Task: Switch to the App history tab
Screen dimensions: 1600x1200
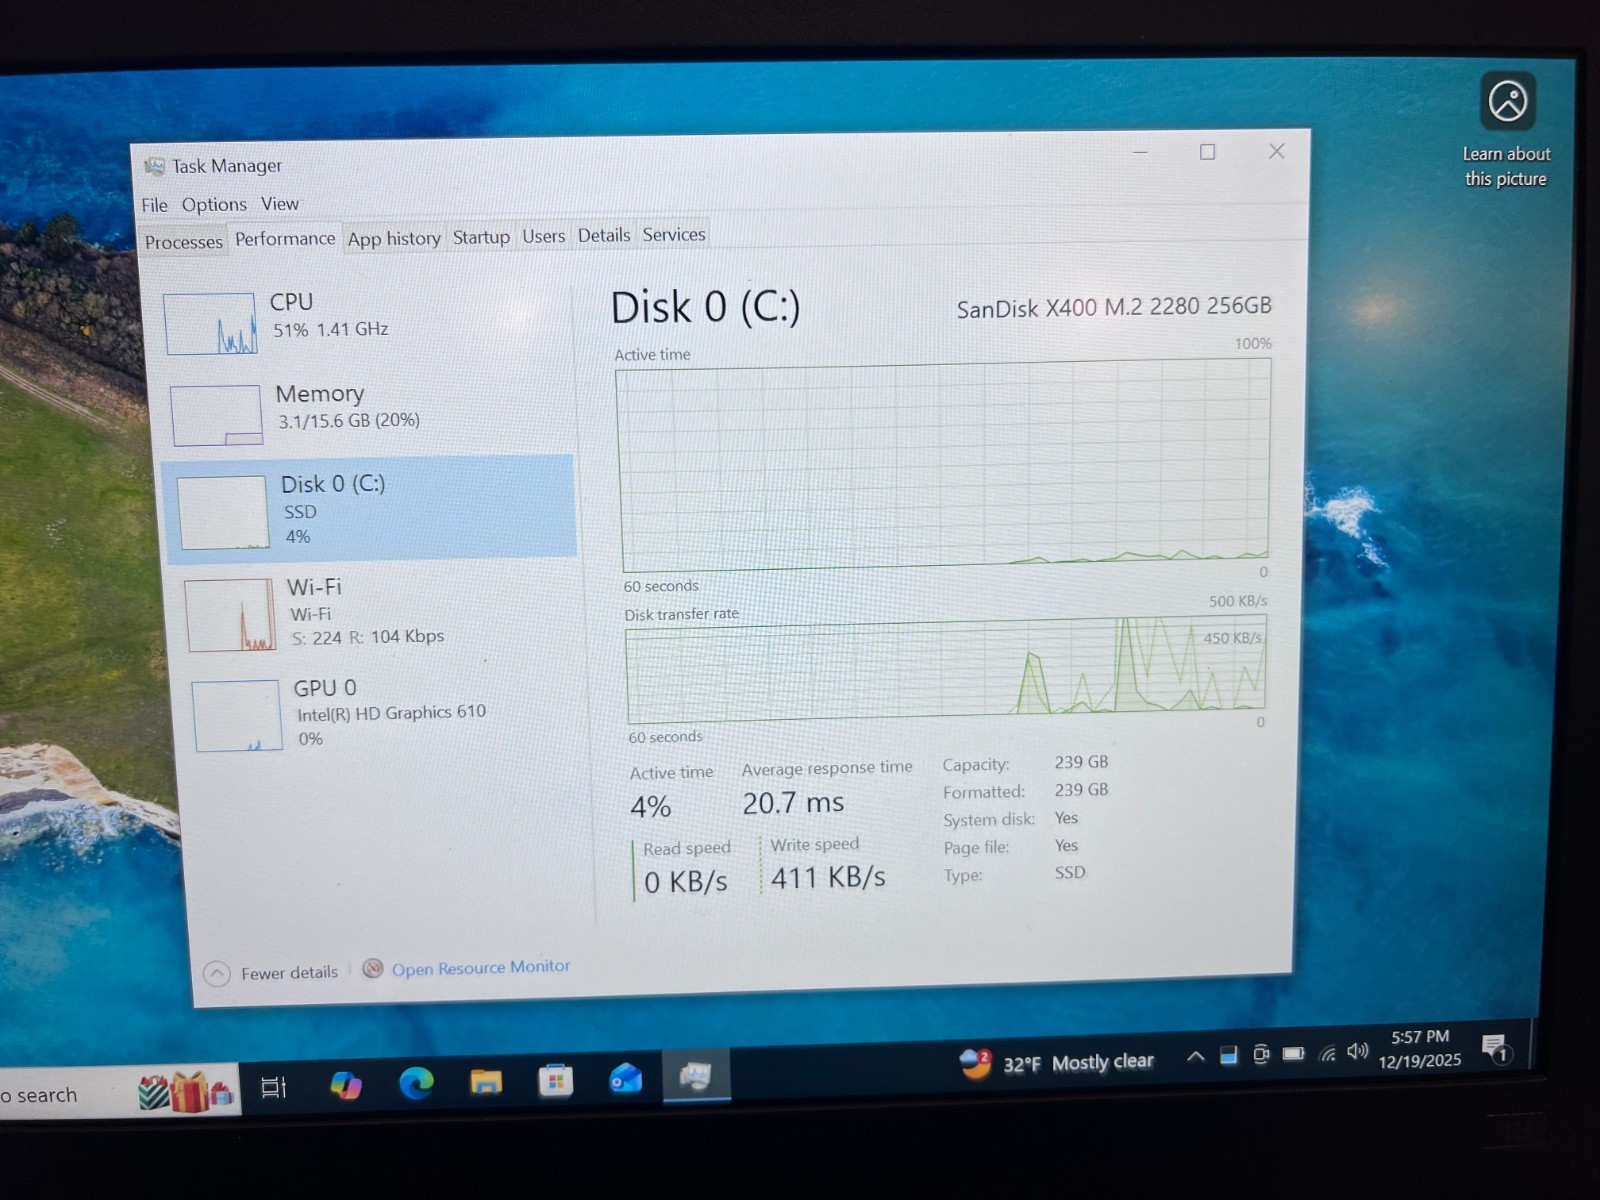Action: pyautogui.click(x=394, y=239)
